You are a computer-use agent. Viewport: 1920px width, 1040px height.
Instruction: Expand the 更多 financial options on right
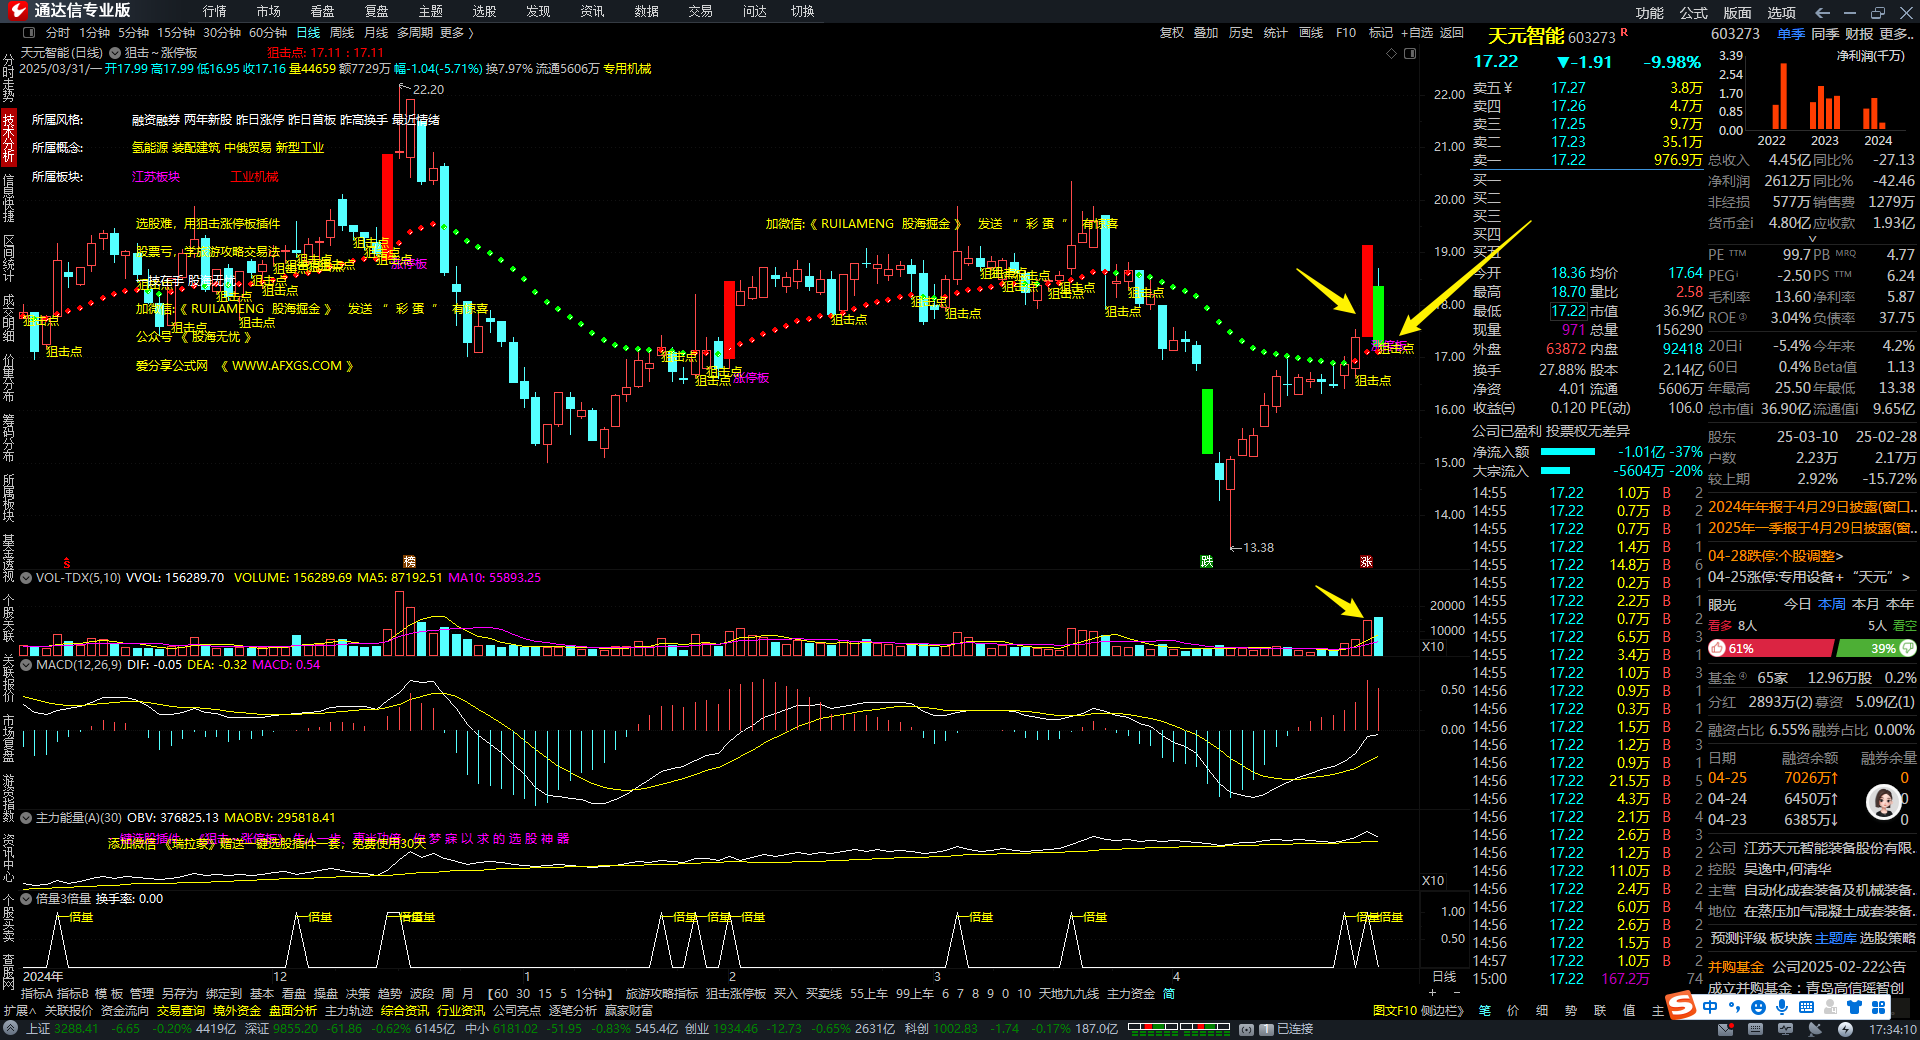coord(1896,34)
